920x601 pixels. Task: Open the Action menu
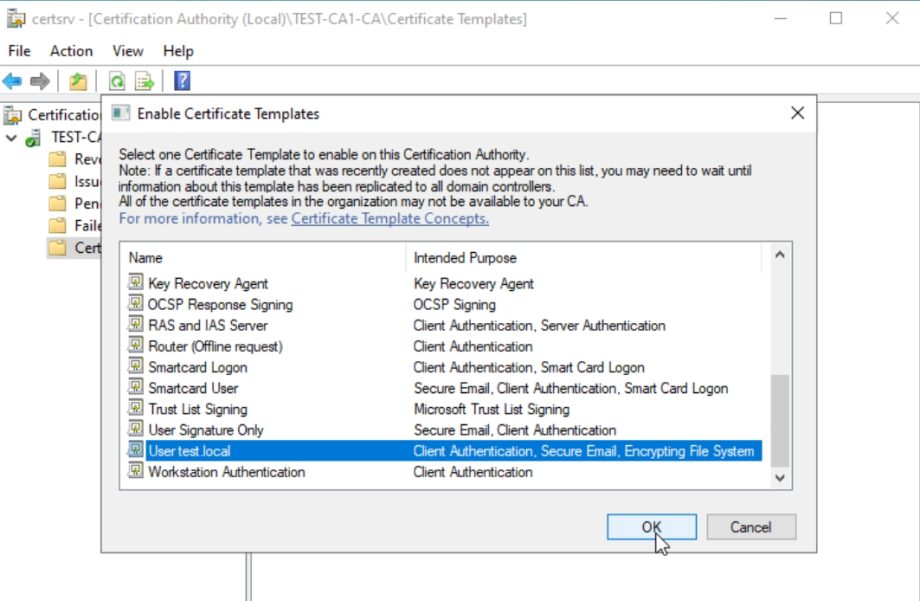pyautogui.click(x=70, y=51)
